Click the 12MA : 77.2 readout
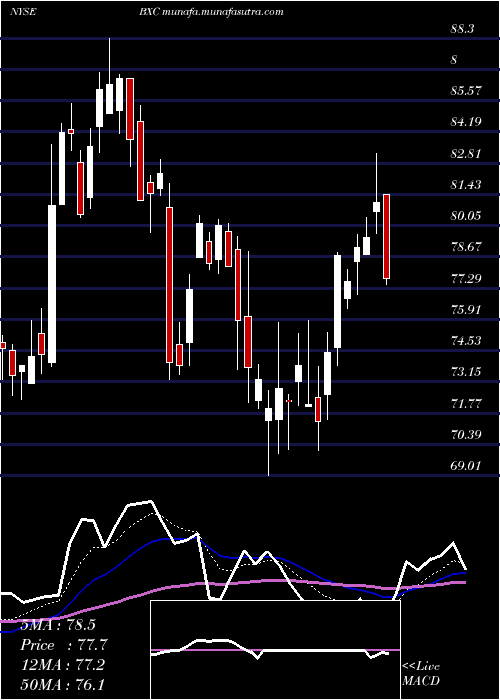Image resolution: width=500 pixels, height=700 pixels. click(62, 665)
